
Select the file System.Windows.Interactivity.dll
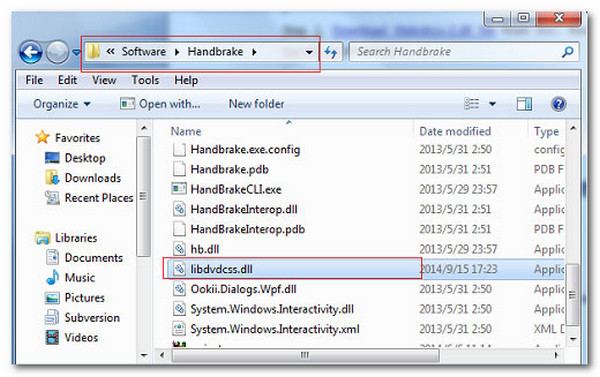(272, 309)
